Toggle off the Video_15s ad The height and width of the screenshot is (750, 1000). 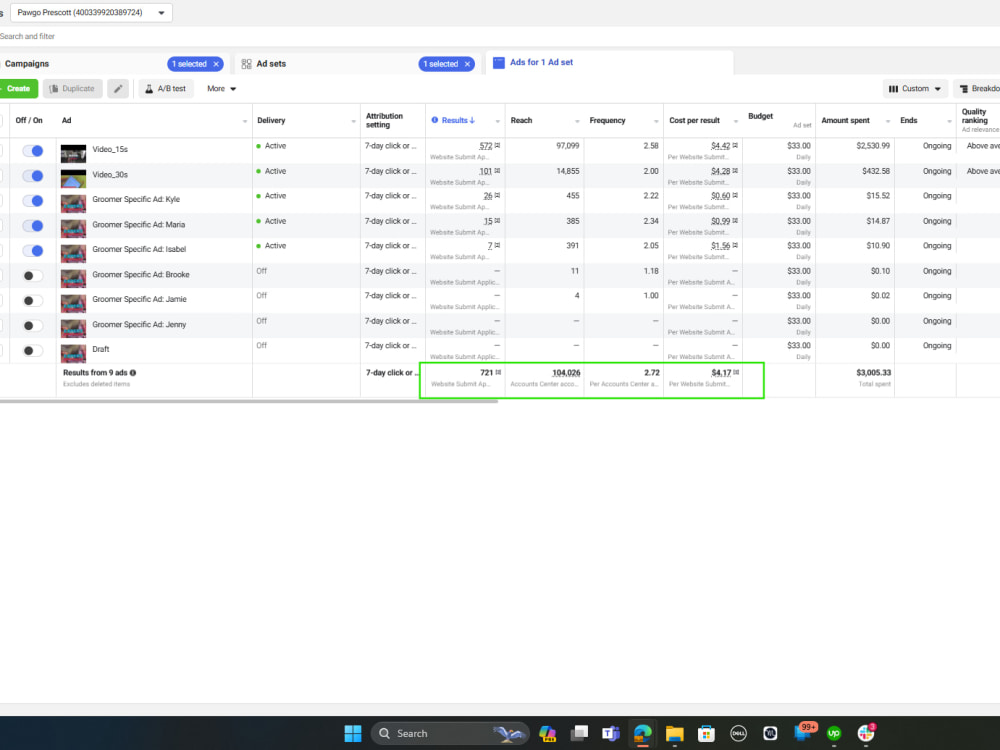33,151
